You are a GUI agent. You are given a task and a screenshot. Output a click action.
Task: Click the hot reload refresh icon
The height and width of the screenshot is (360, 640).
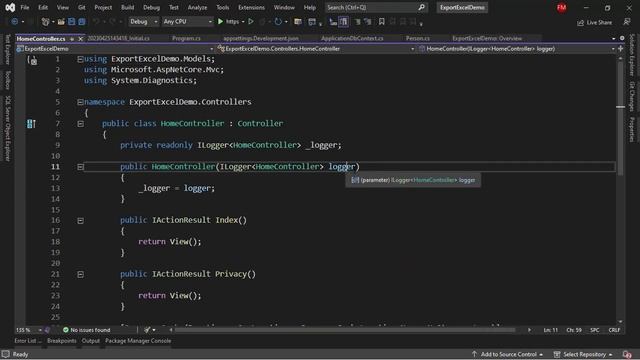click(278, 22)
